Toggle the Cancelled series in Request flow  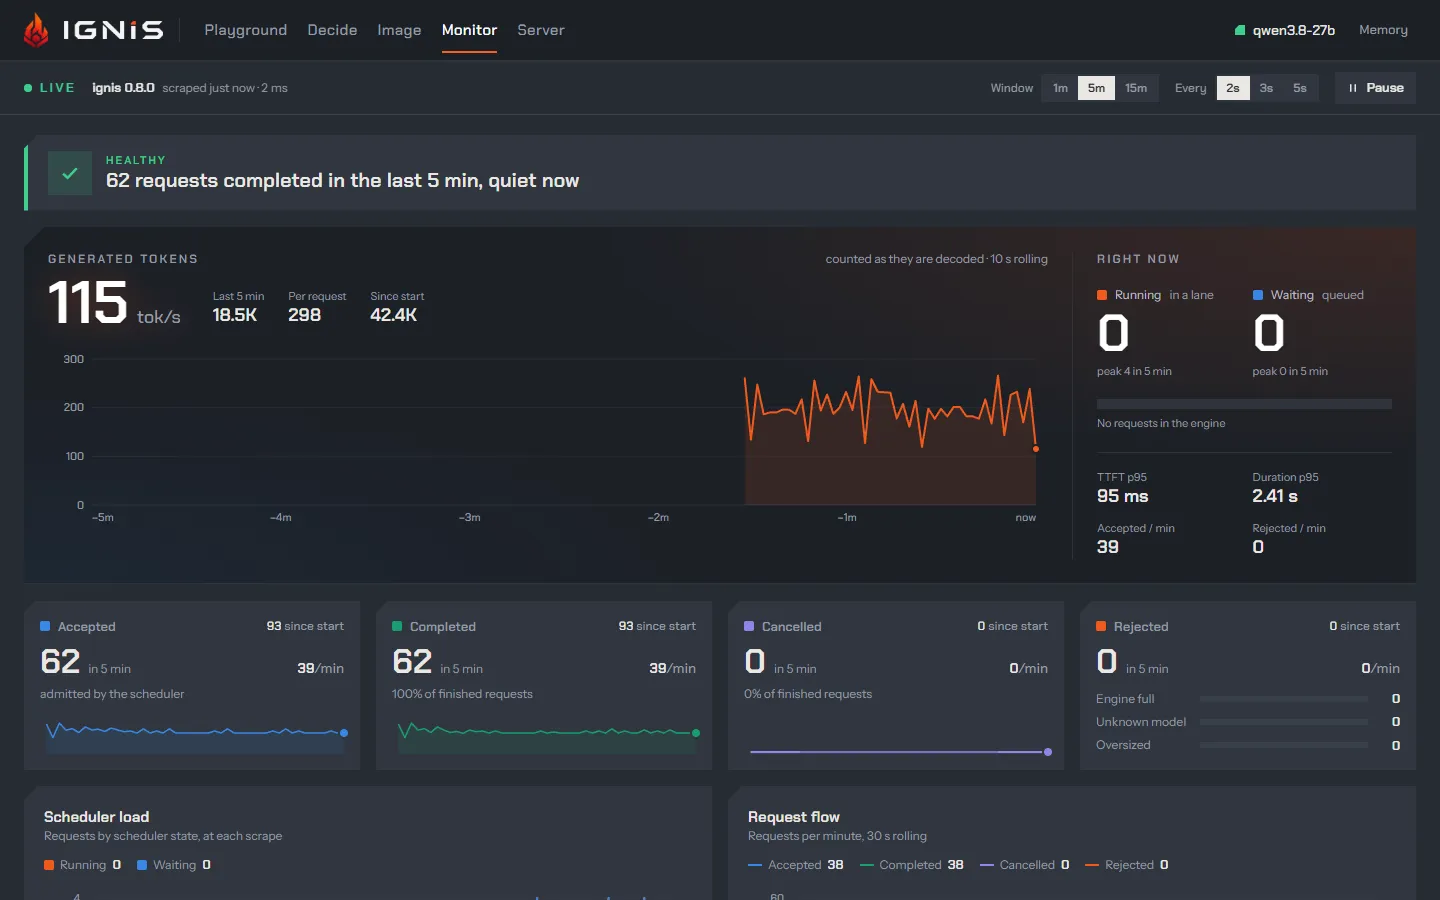click(1025, 865)
